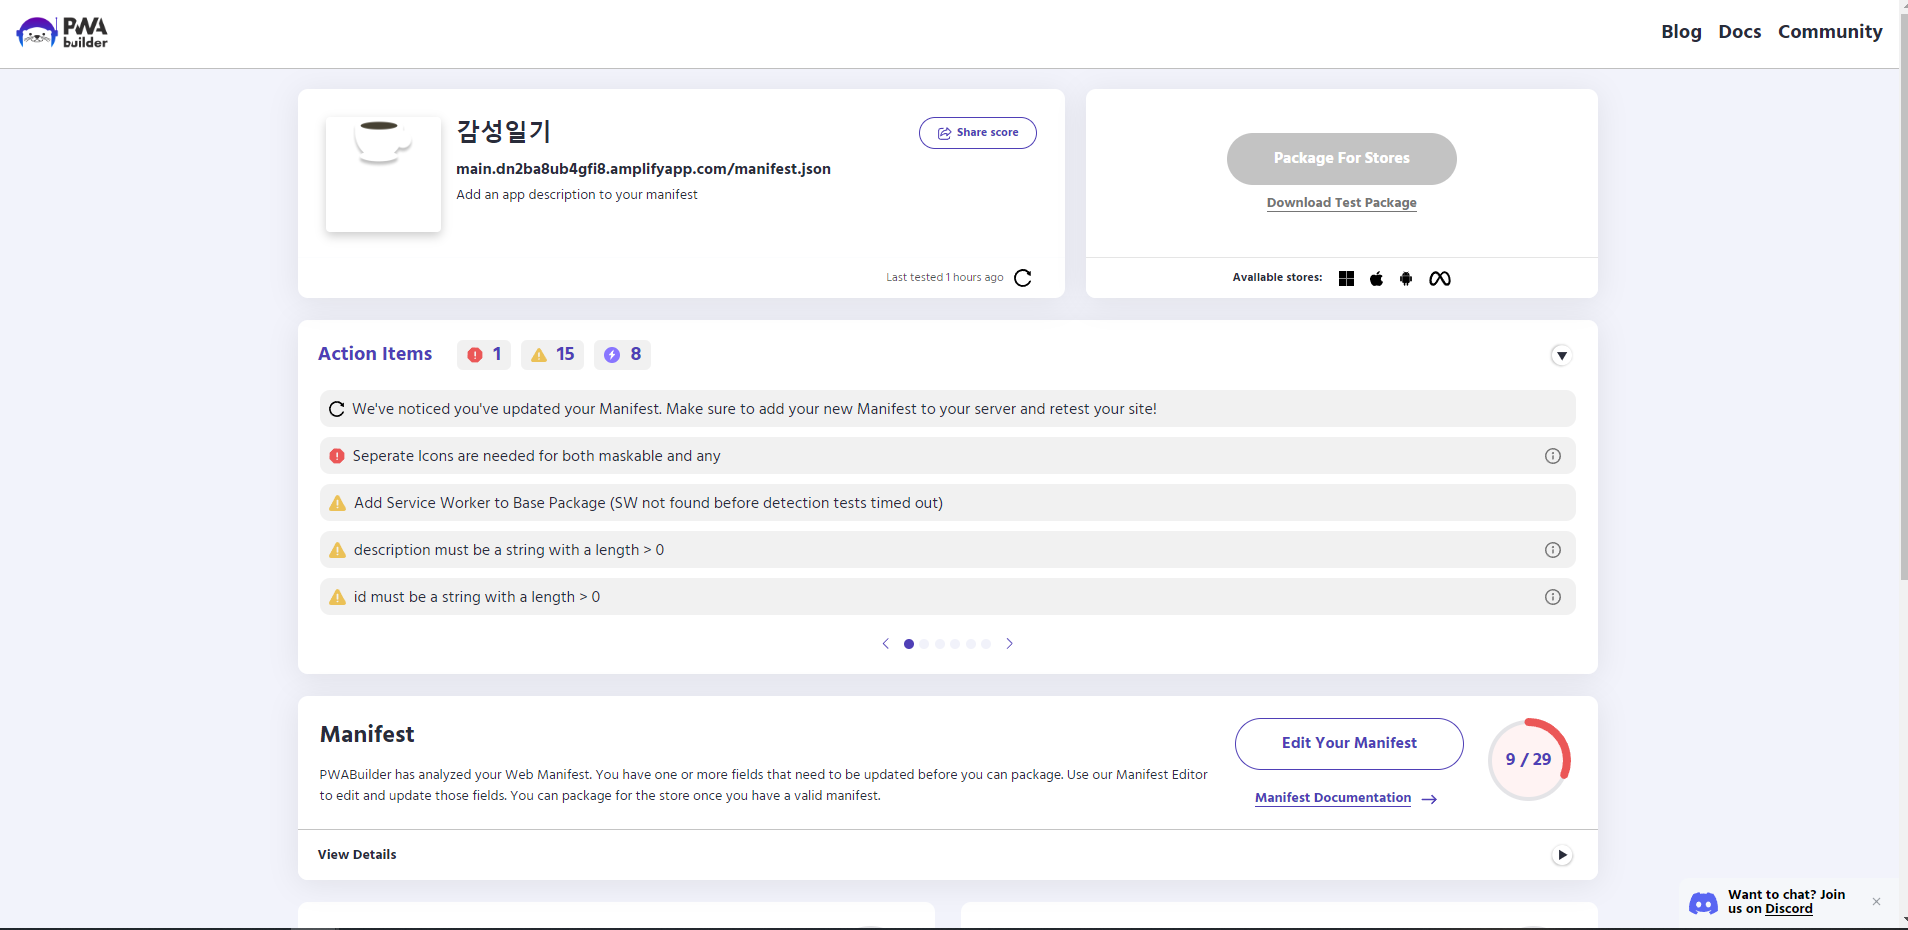Click the 9 / 29 manifest score ring
Viewport: 1908px width, 930px height.
tap(1528, 760)
